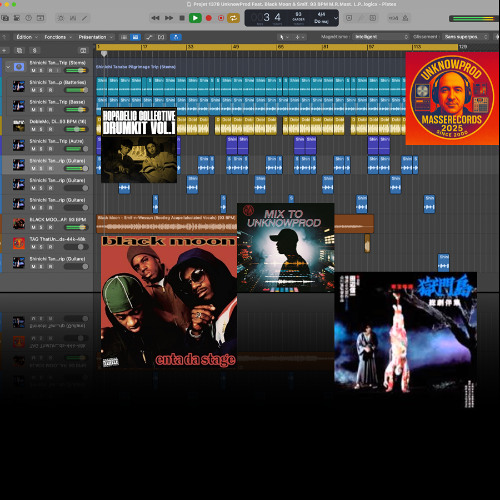Viewport: 500px width, 500px height.
Task: Click the Rewind transport button
Action: pos(155,18)
